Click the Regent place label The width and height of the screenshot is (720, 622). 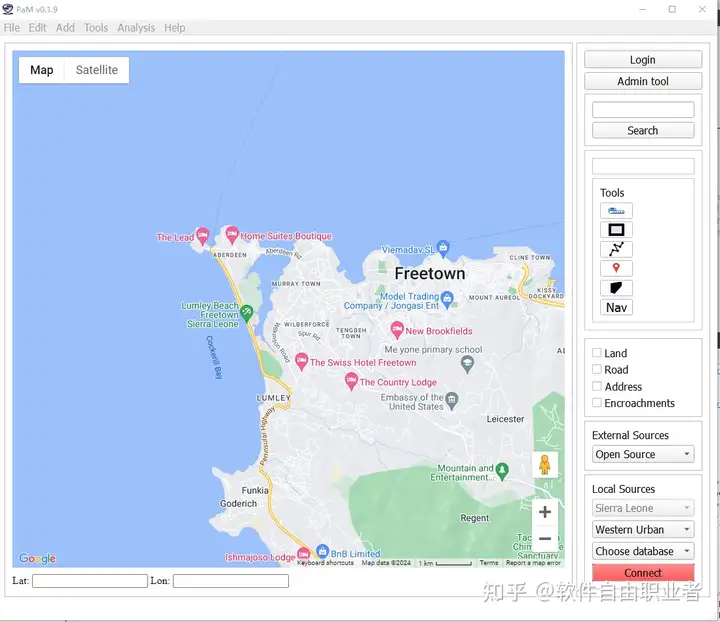click(x=475, y=518)
